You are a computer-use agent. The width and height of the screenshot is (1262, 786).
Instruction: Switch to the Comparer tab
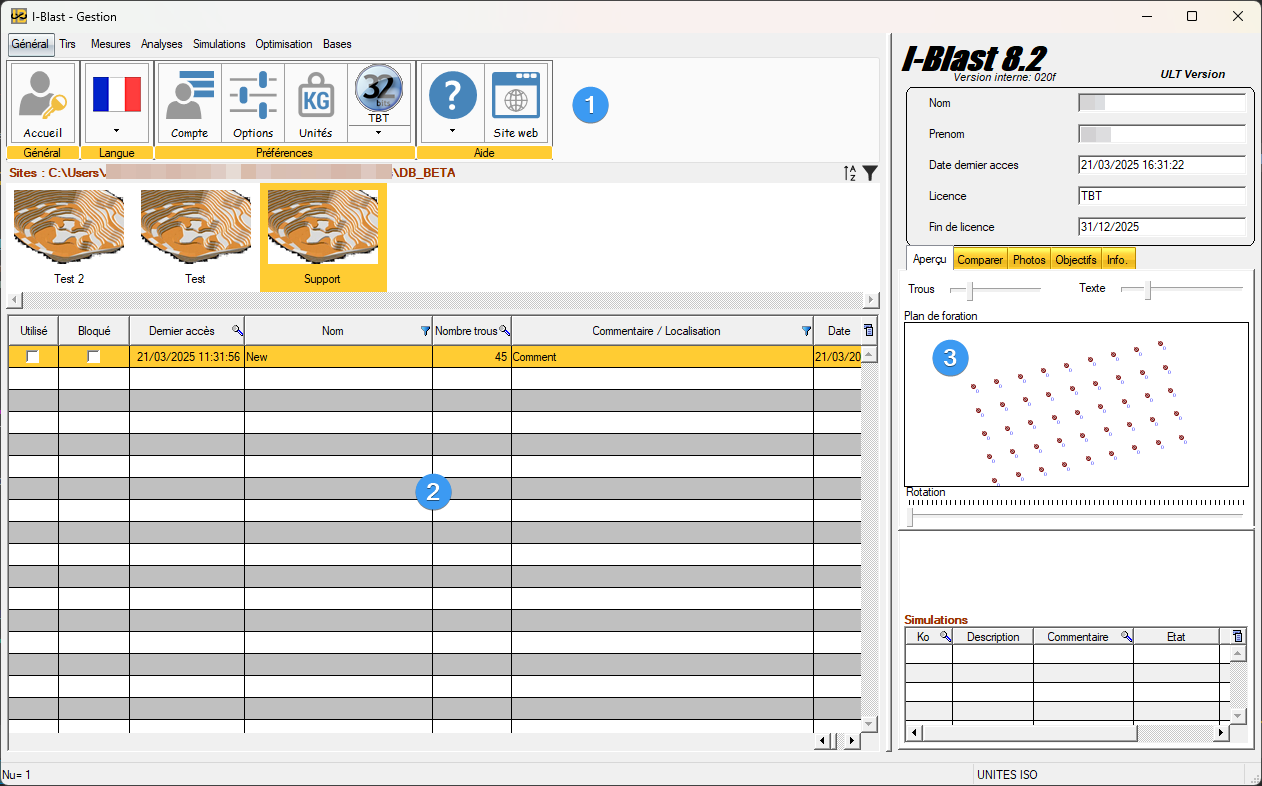980,260
